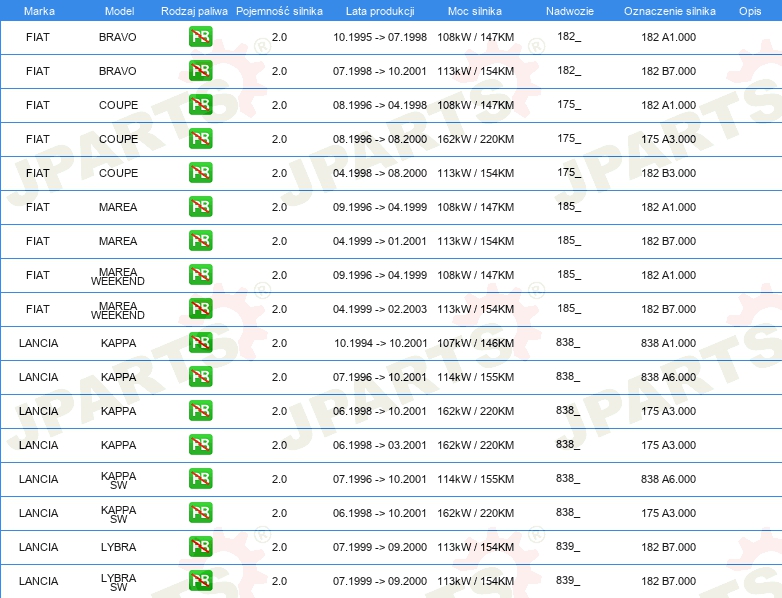Click fuel icon in Kappa 07.1996 838 A6.000 row
Image resolution: width=782 pixels, height=598 pixels.
[200, 377]
